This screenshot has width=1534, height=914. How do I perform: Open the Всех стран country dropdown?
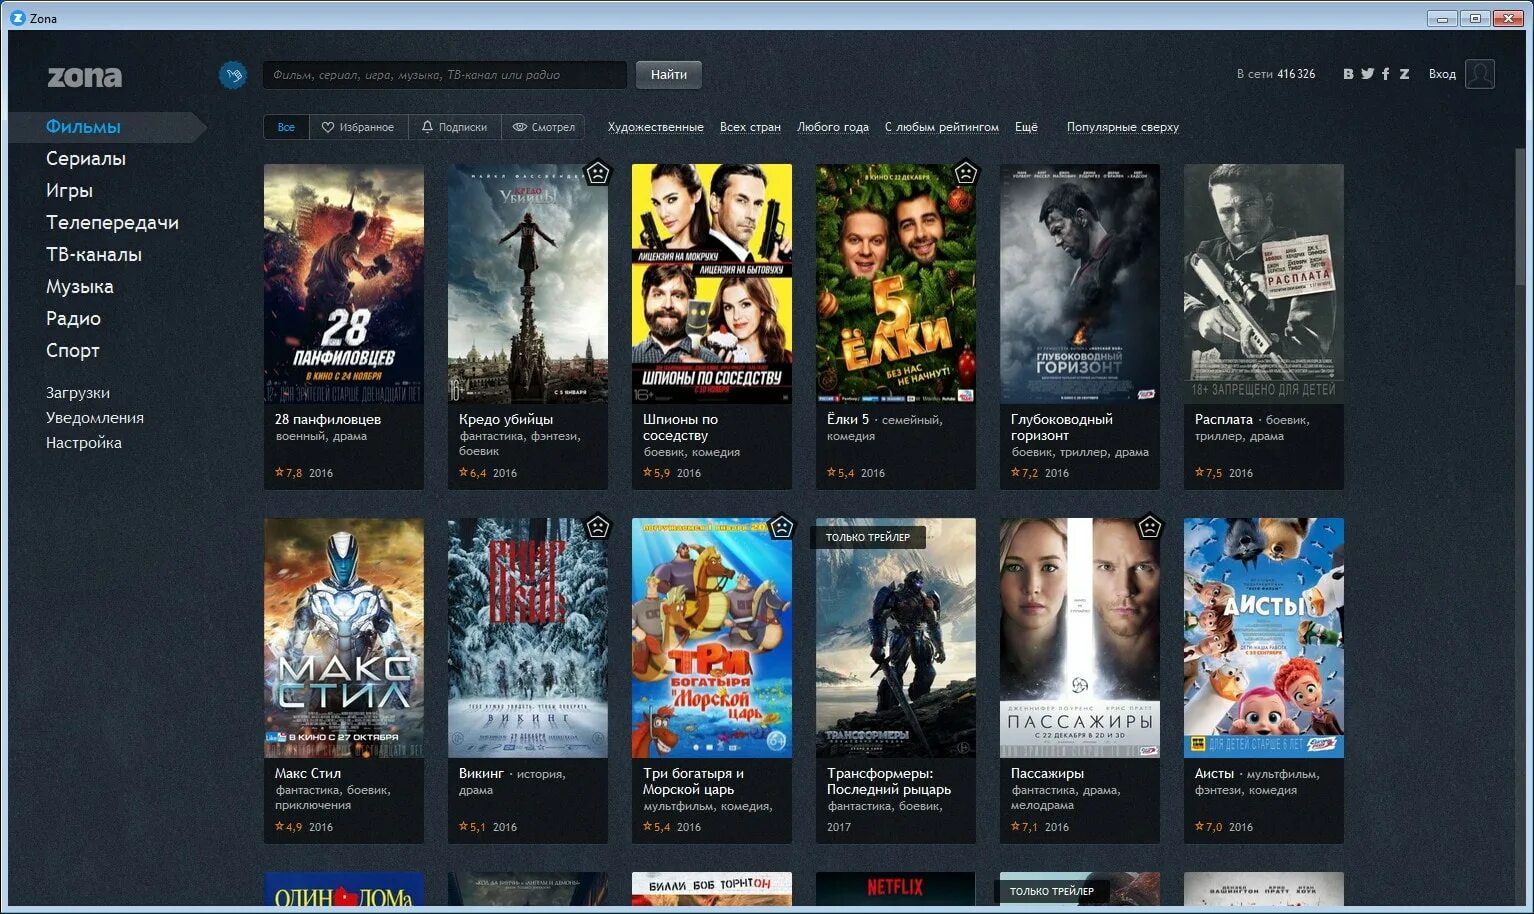coord(750,127)
